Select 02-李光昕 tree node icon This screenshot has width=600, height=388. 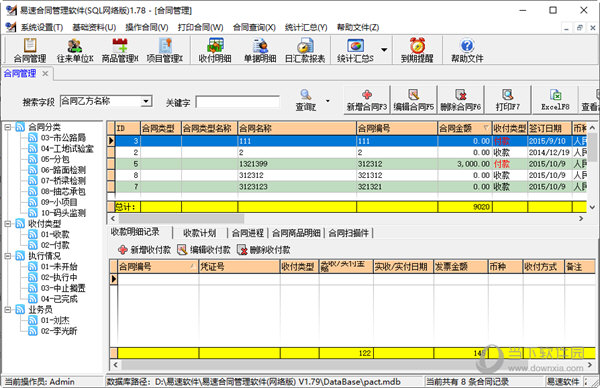pyautogui.click(x=33, y=331)
